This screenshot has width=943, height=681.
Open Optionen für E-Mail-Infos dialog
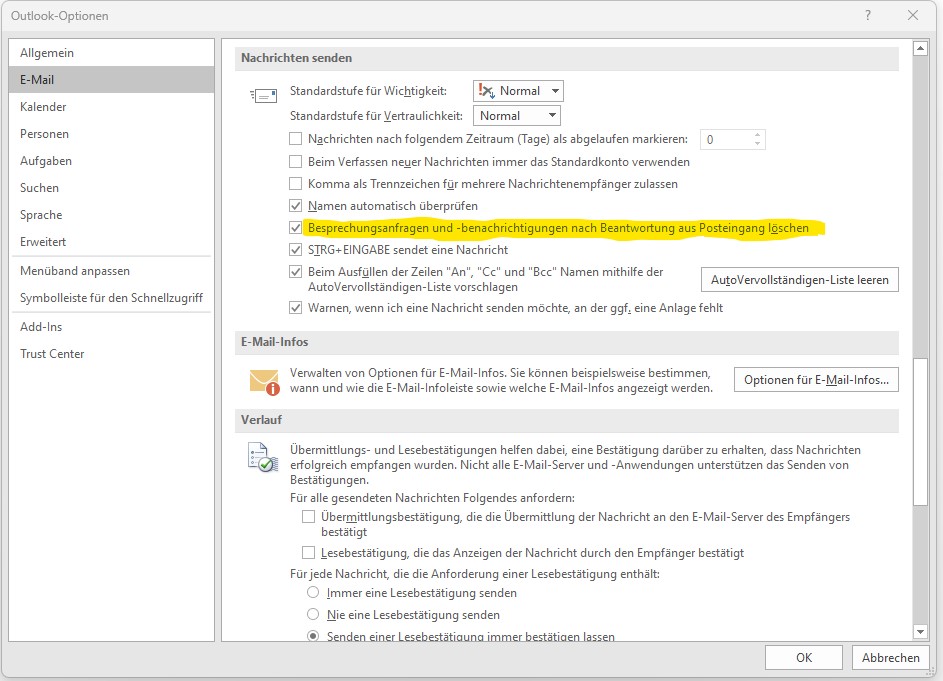(816, 380)
